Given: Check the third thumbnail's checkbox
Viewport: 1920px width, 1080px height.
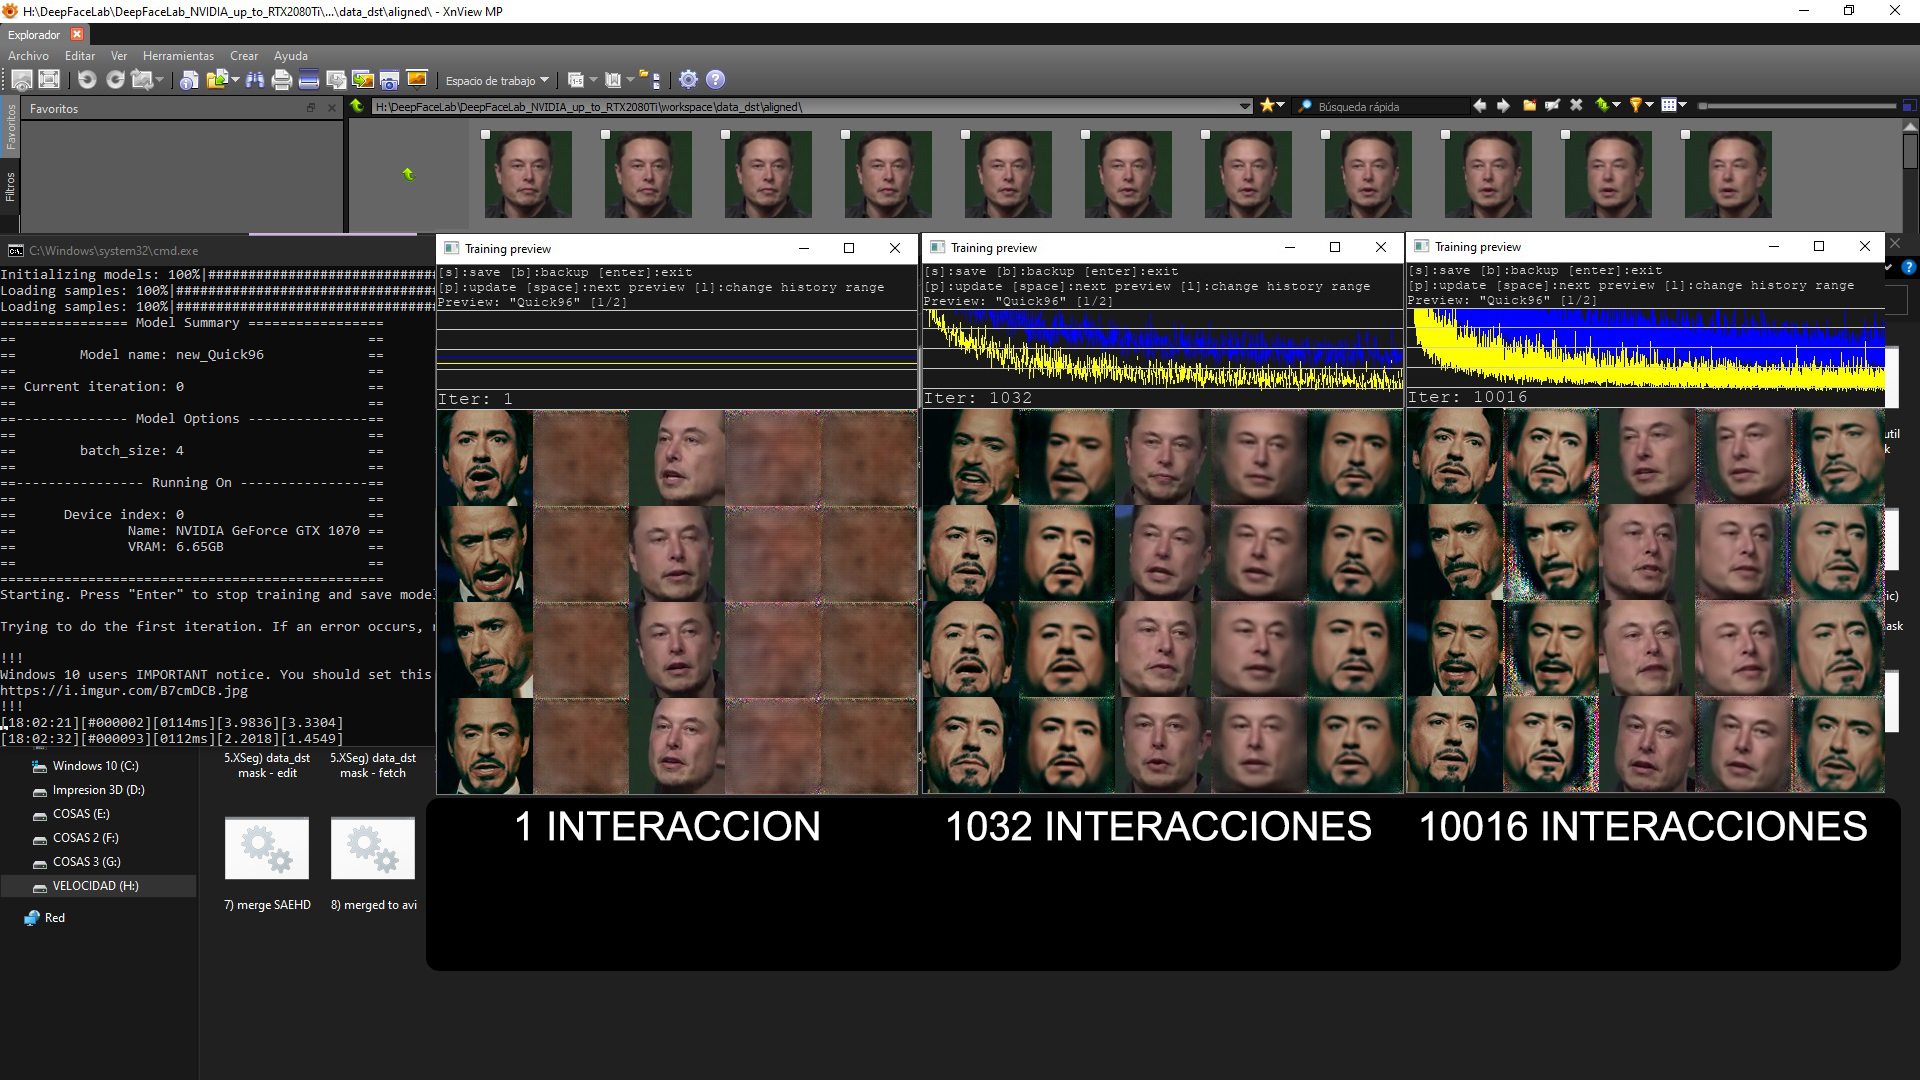Looking at the screenshot, I should tap(726, 135).
